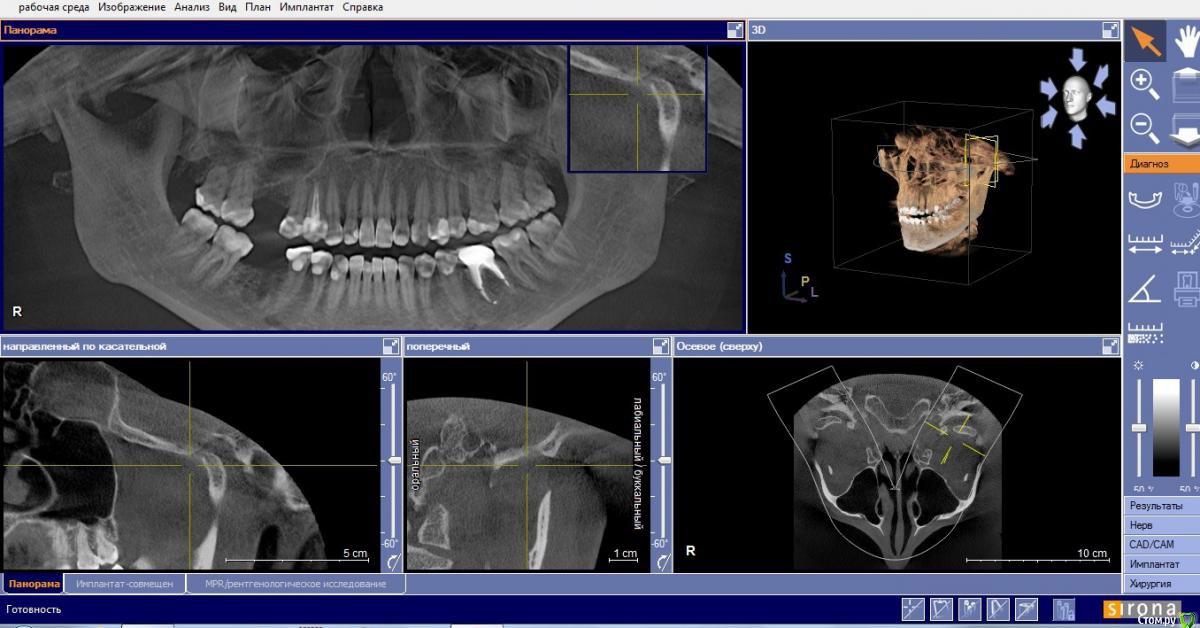The height and width of the screenshot is (628, 1200).
Task: Click the inset thumbnail in panorama view
Action: [x=637, y=107]
